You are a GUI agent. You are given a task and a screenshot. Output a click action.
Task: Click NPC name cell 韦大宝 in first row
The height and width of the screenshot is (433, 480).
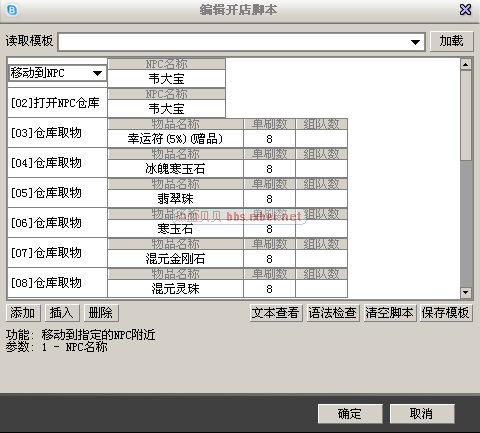tap(166, 79)
